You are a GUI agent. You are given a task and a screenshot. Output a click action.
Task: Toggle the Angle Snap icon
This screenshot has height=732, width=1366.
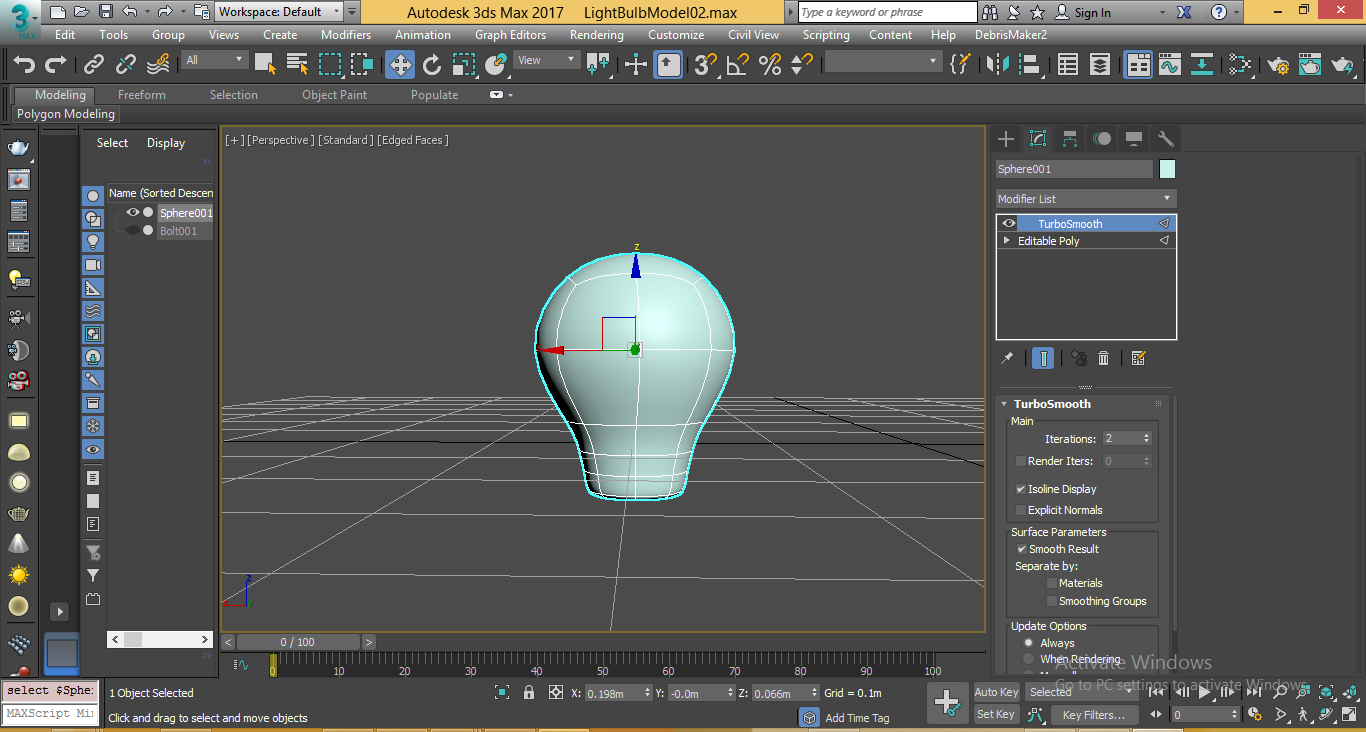738,64
